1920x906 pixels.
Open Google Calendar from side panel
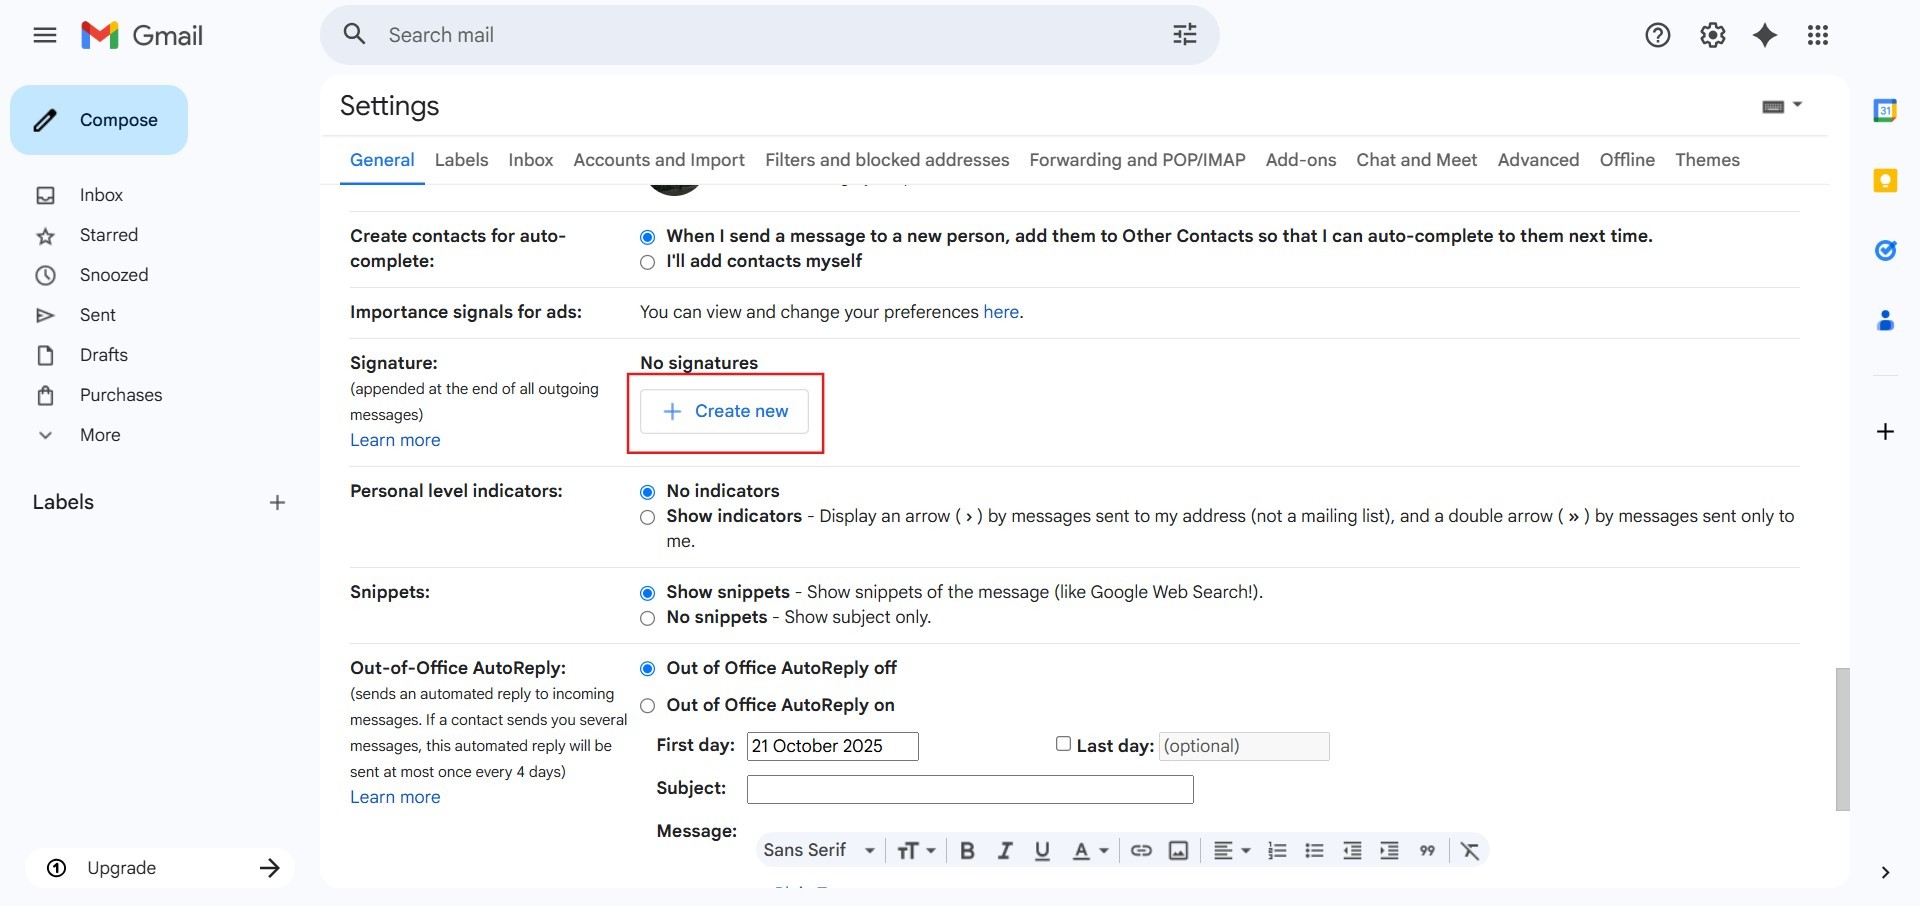click(x=1885, y=111)
